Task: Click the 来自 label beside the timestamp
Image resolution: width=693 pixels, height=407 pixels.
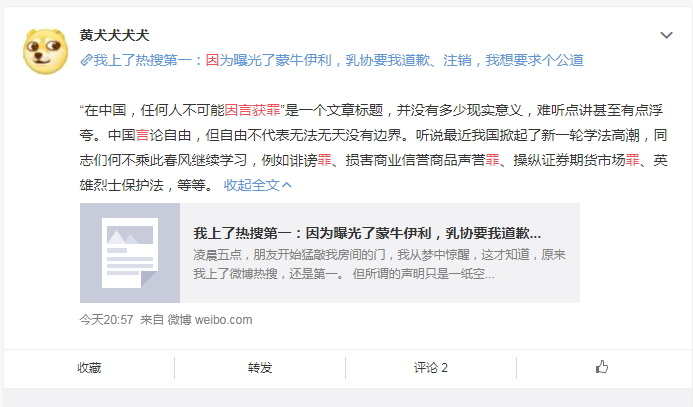Action: coord(152,320)
